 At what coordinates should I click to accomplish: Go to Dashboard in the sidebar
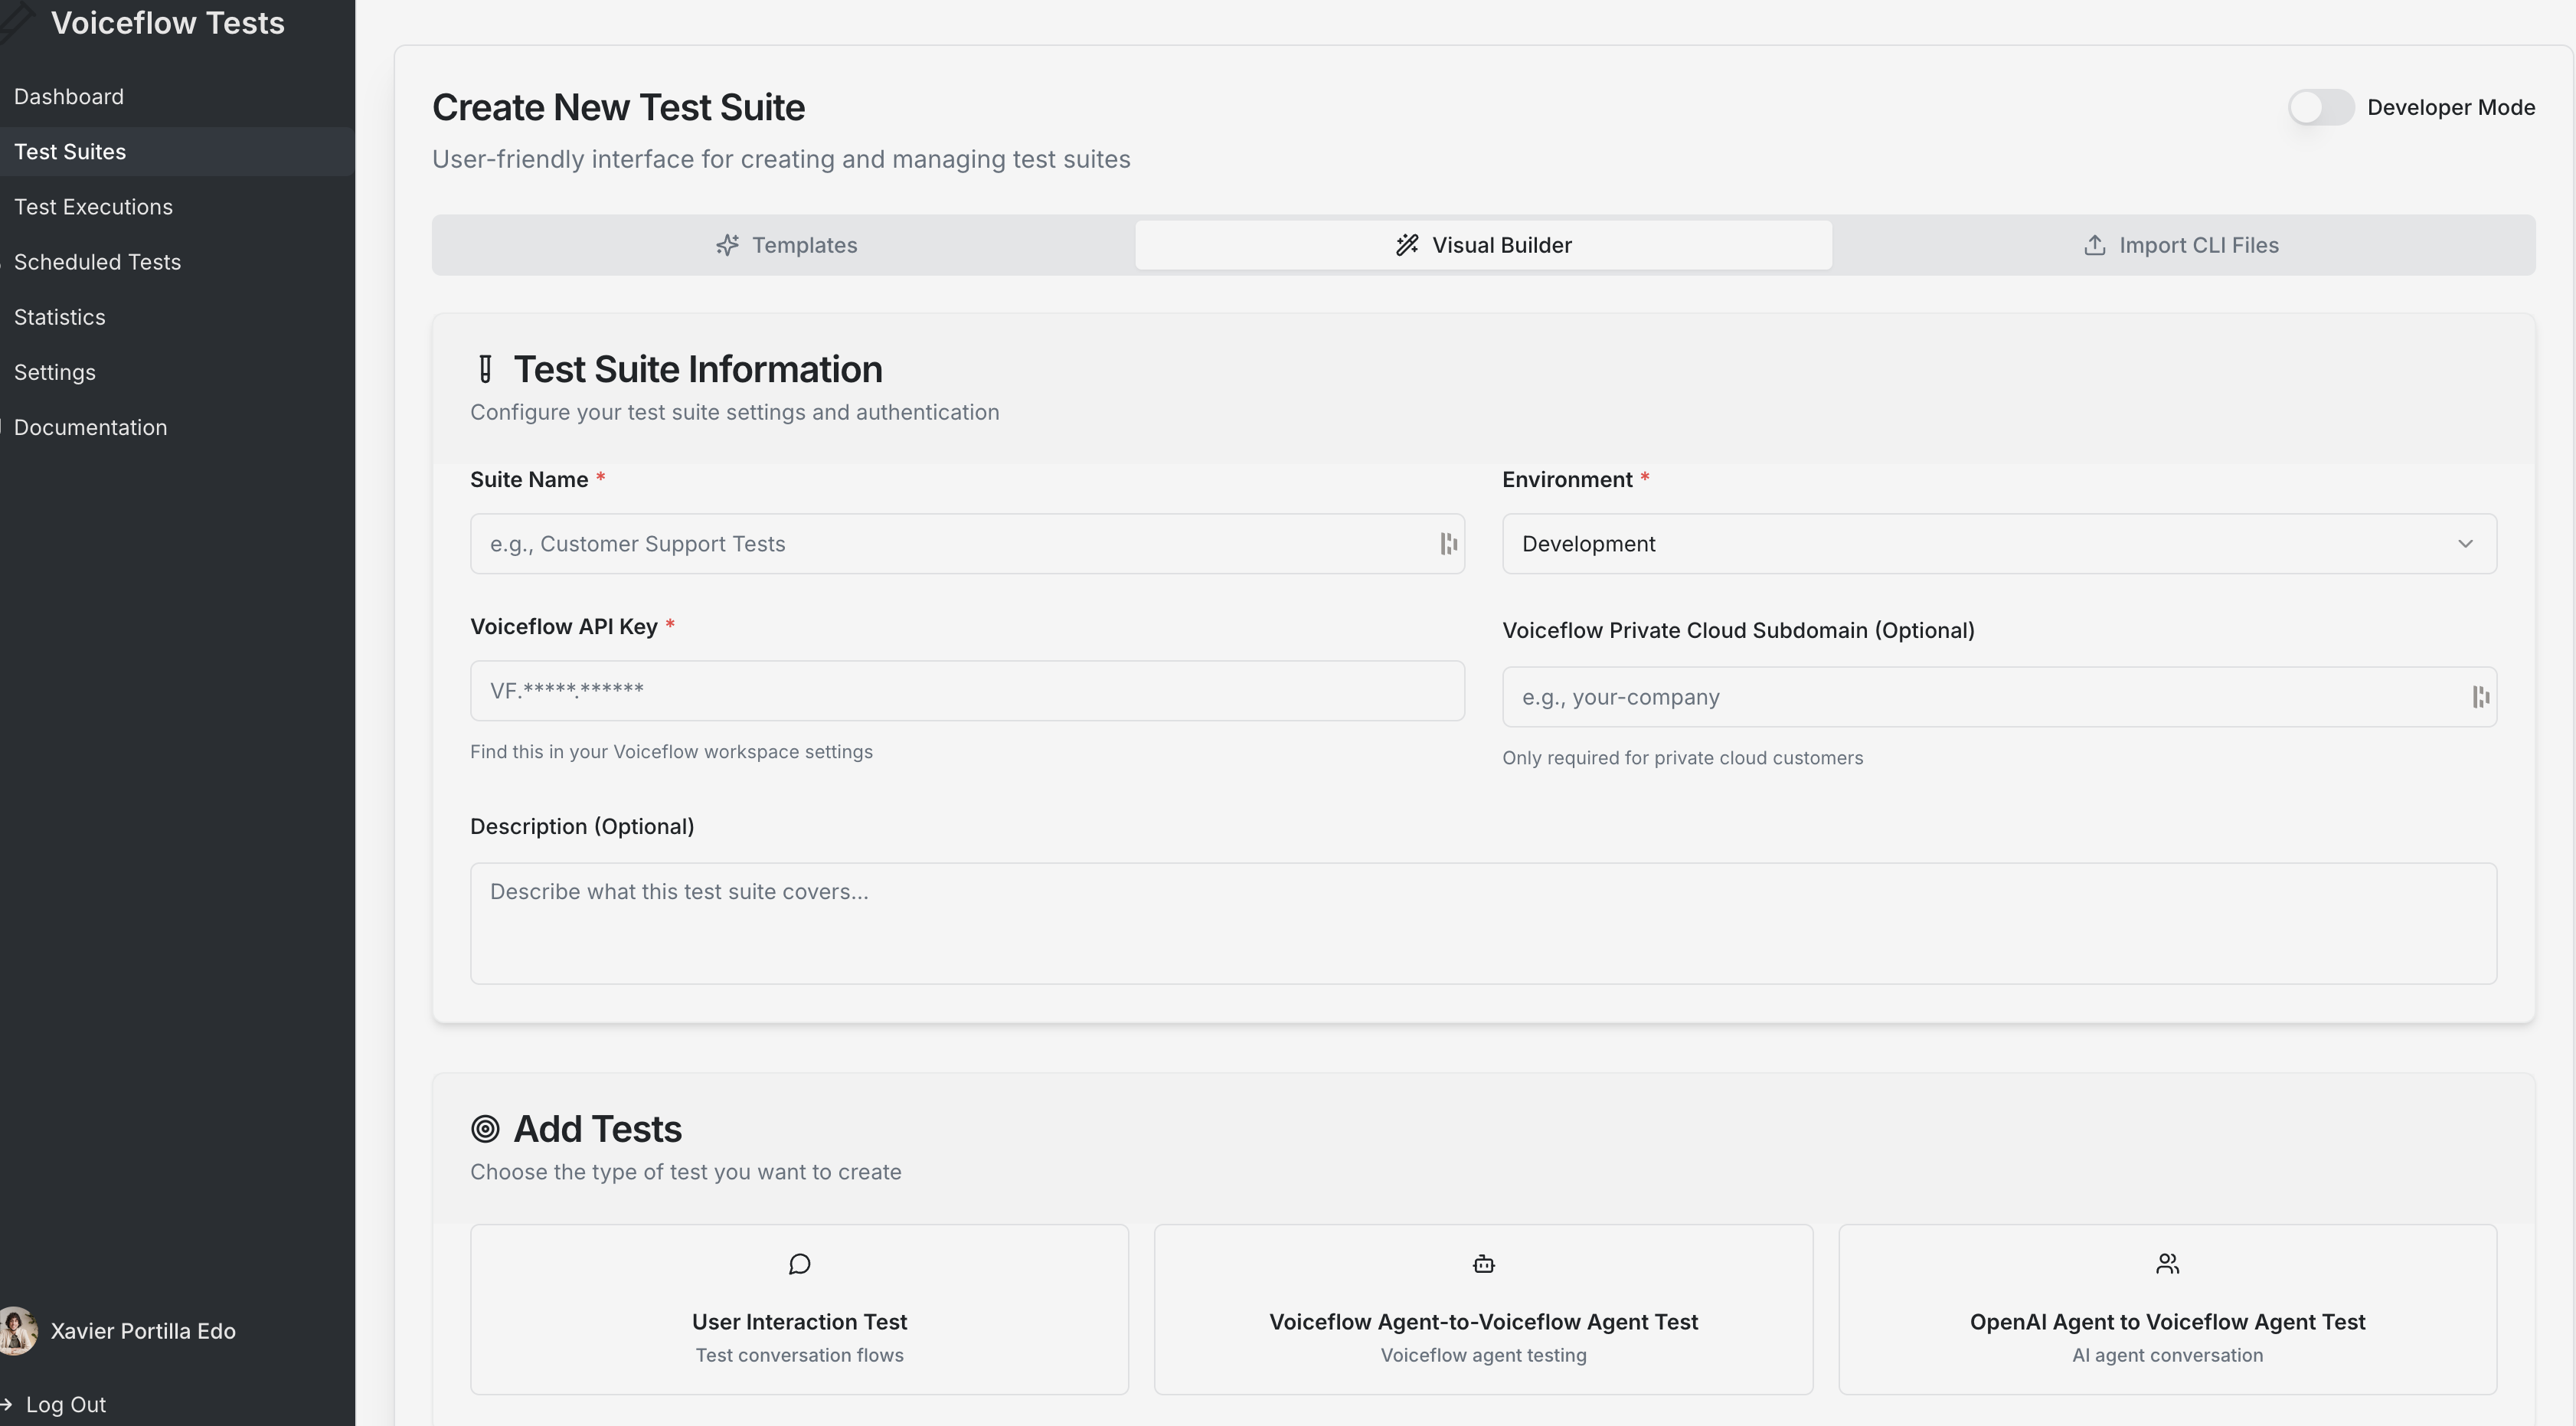coord(69,97)
